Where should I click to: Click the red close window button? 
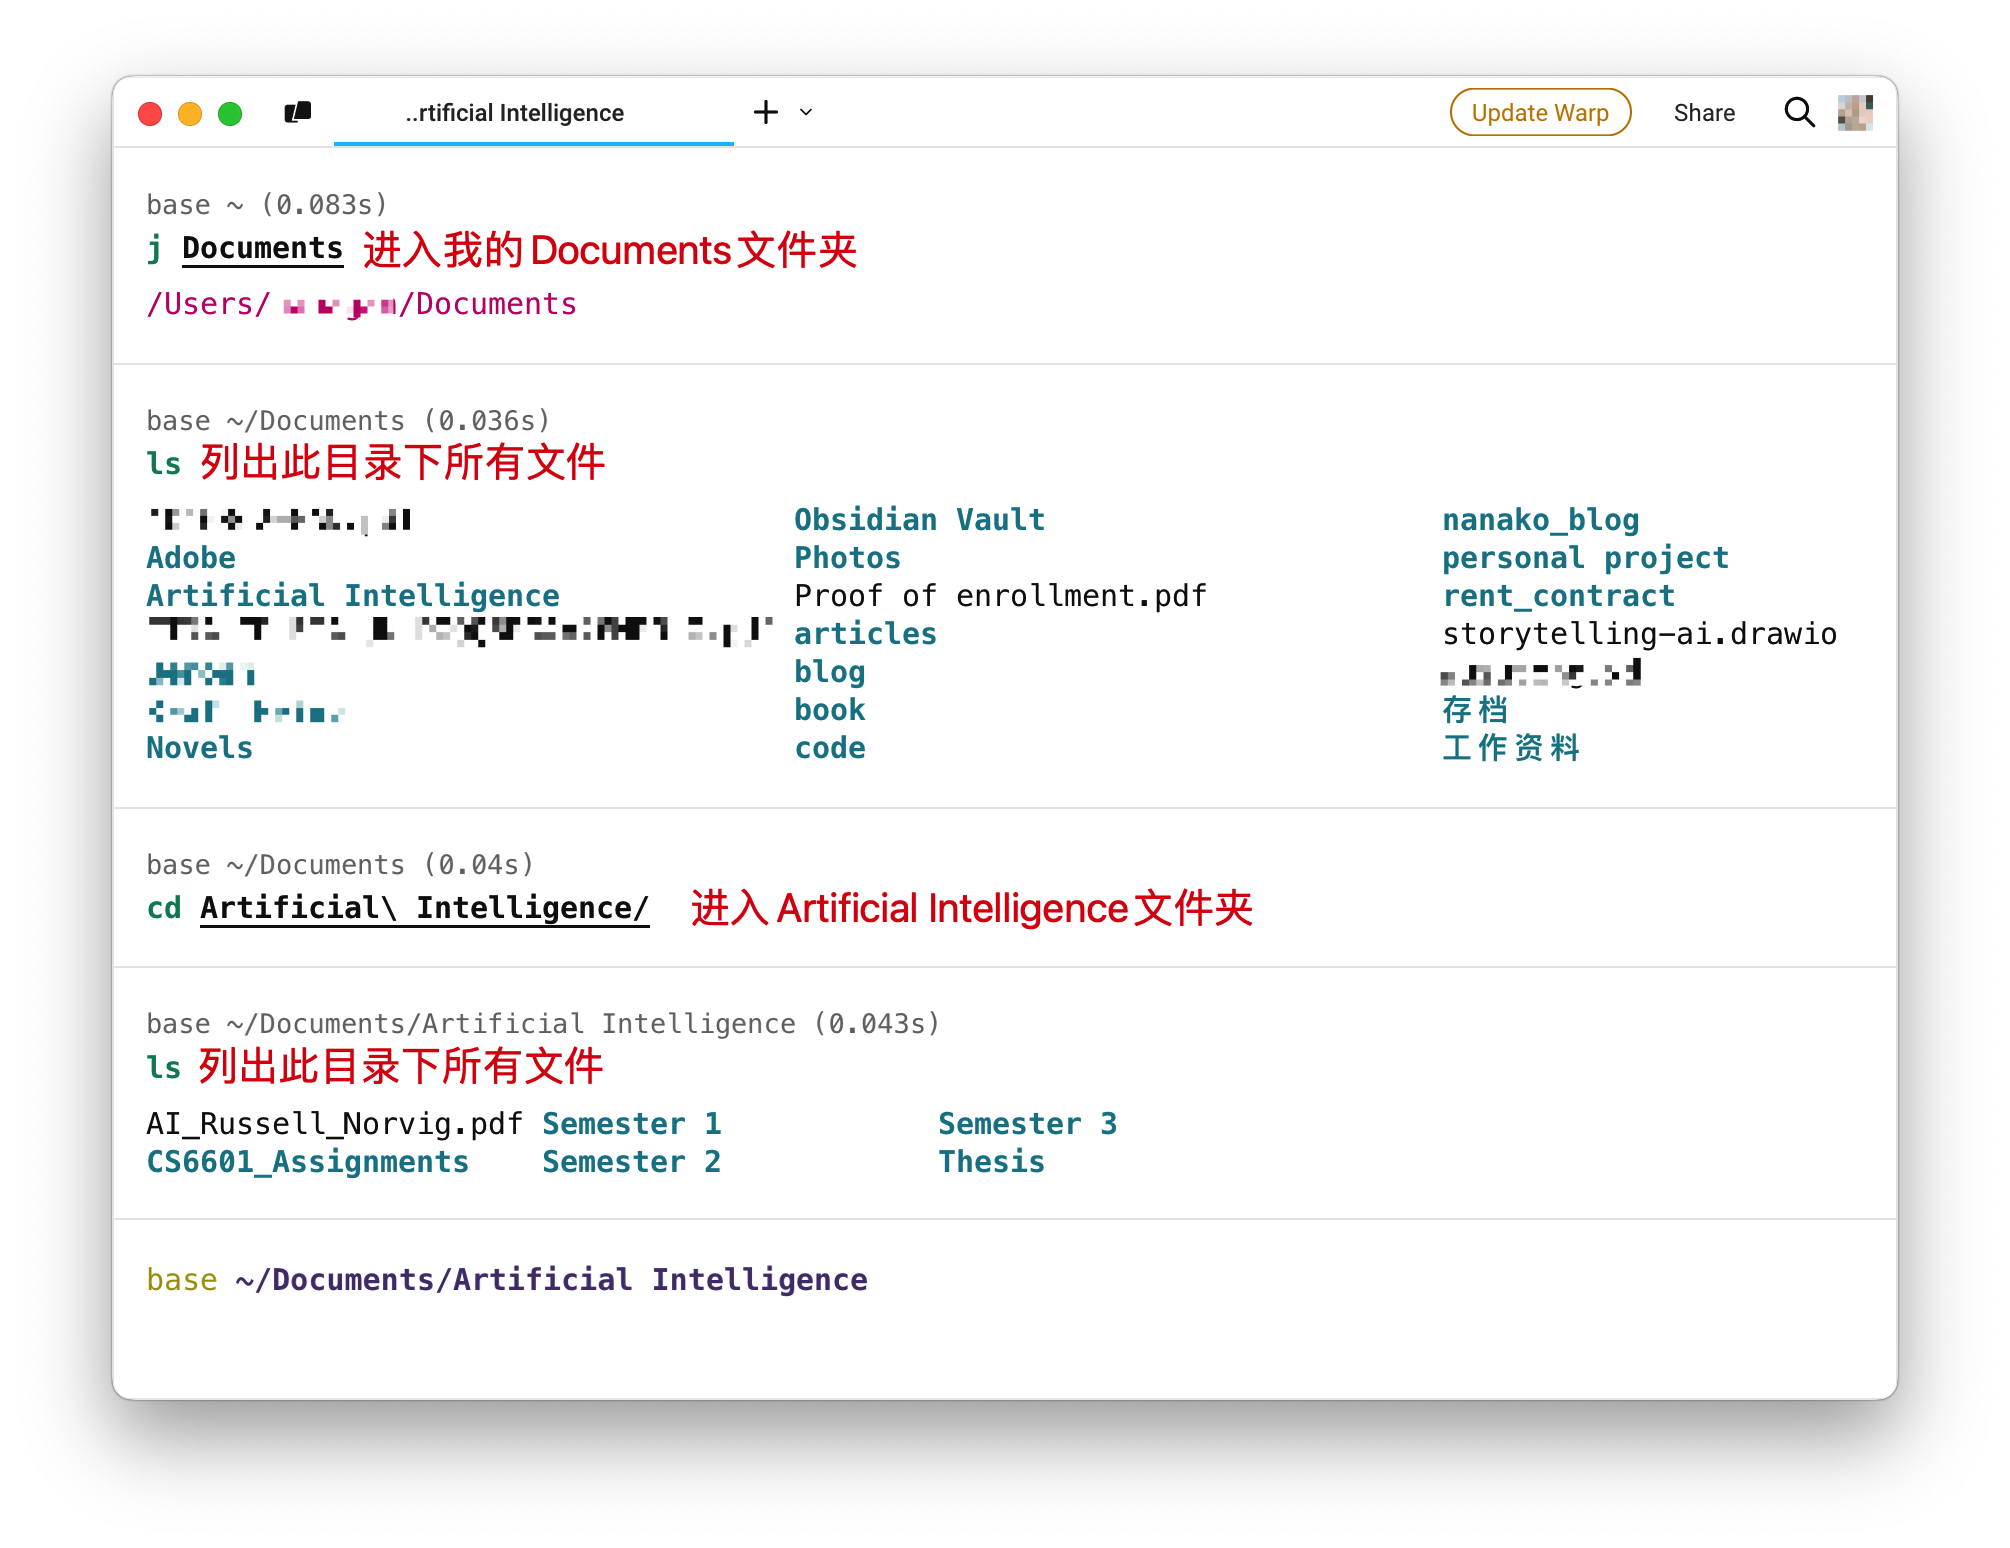pyautogui.click(x=150, y=113)
